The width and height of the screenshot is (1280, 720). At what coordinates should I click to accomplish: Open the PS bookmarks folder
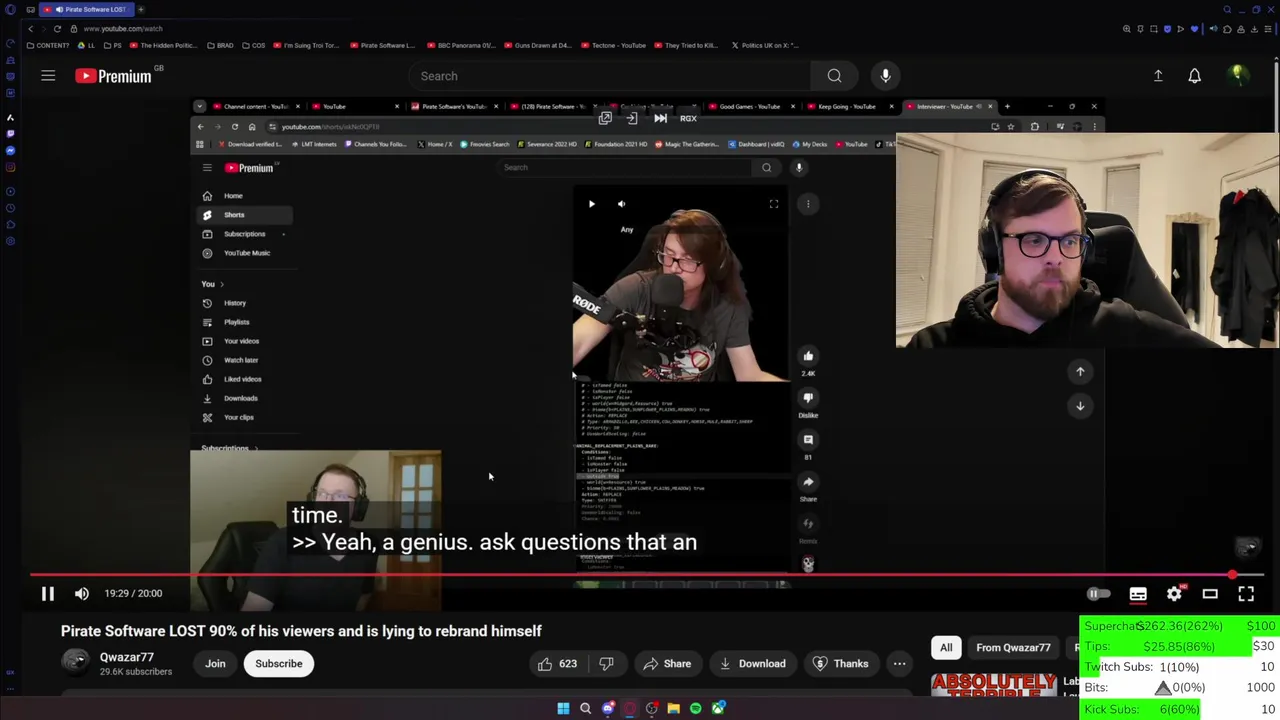tap(113, 45)
